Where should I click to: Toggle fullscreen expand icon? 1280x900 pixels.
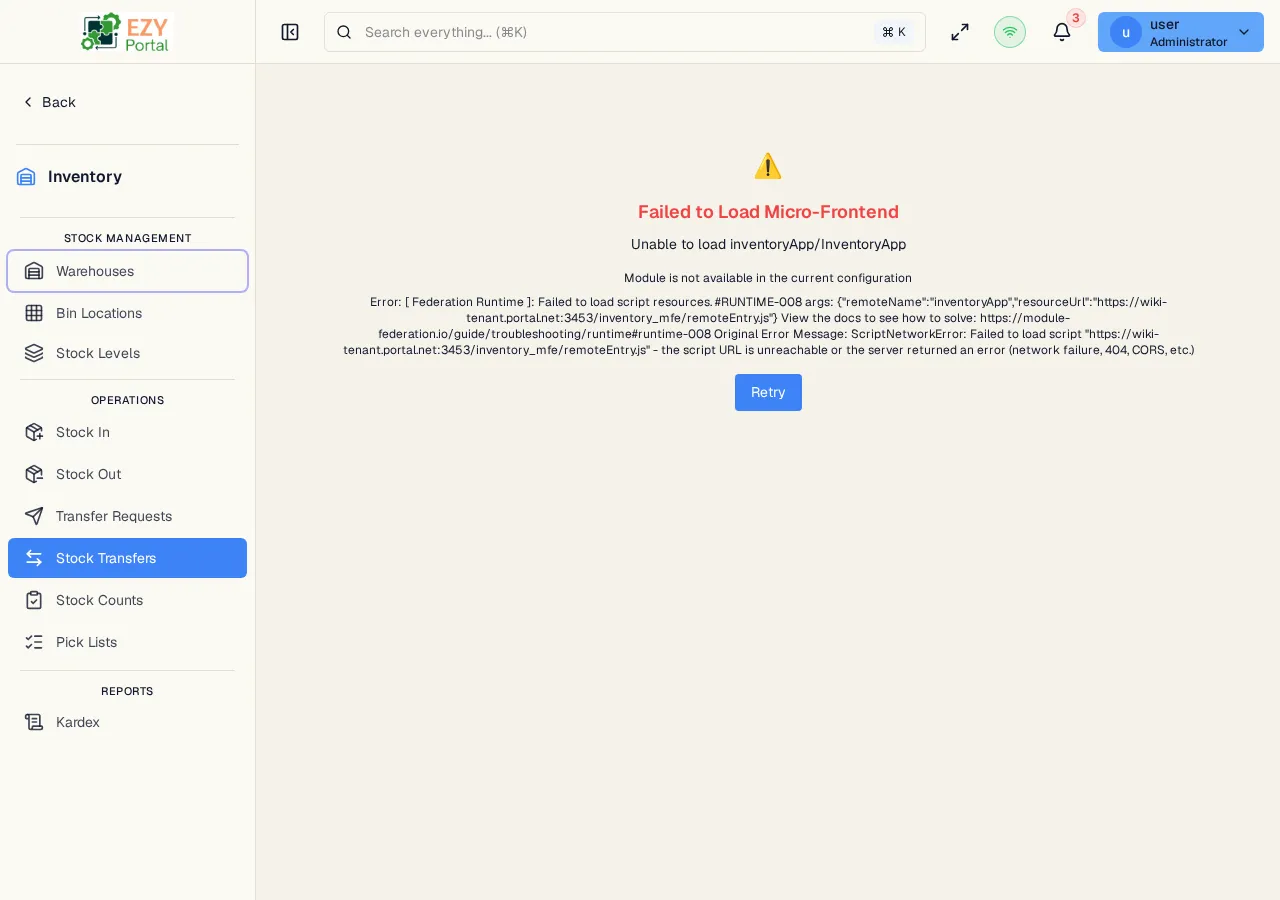click(960, 32)
